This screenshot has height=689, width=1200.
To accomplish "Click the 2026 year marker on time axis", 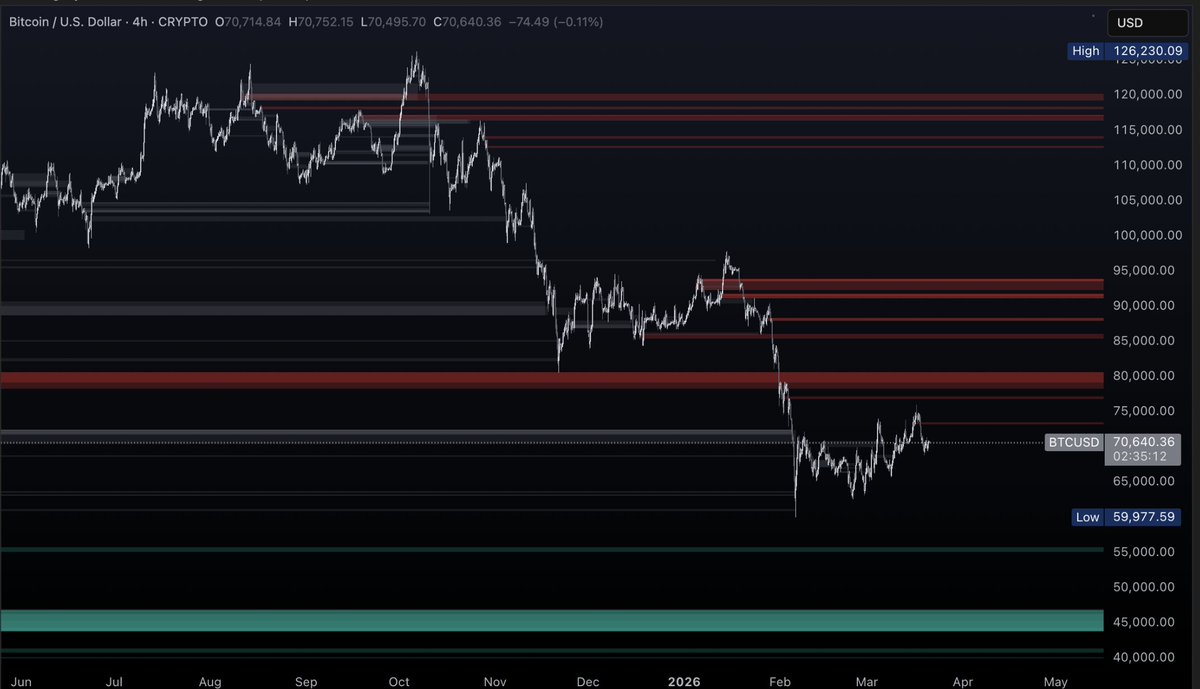I will coord(685,681).
